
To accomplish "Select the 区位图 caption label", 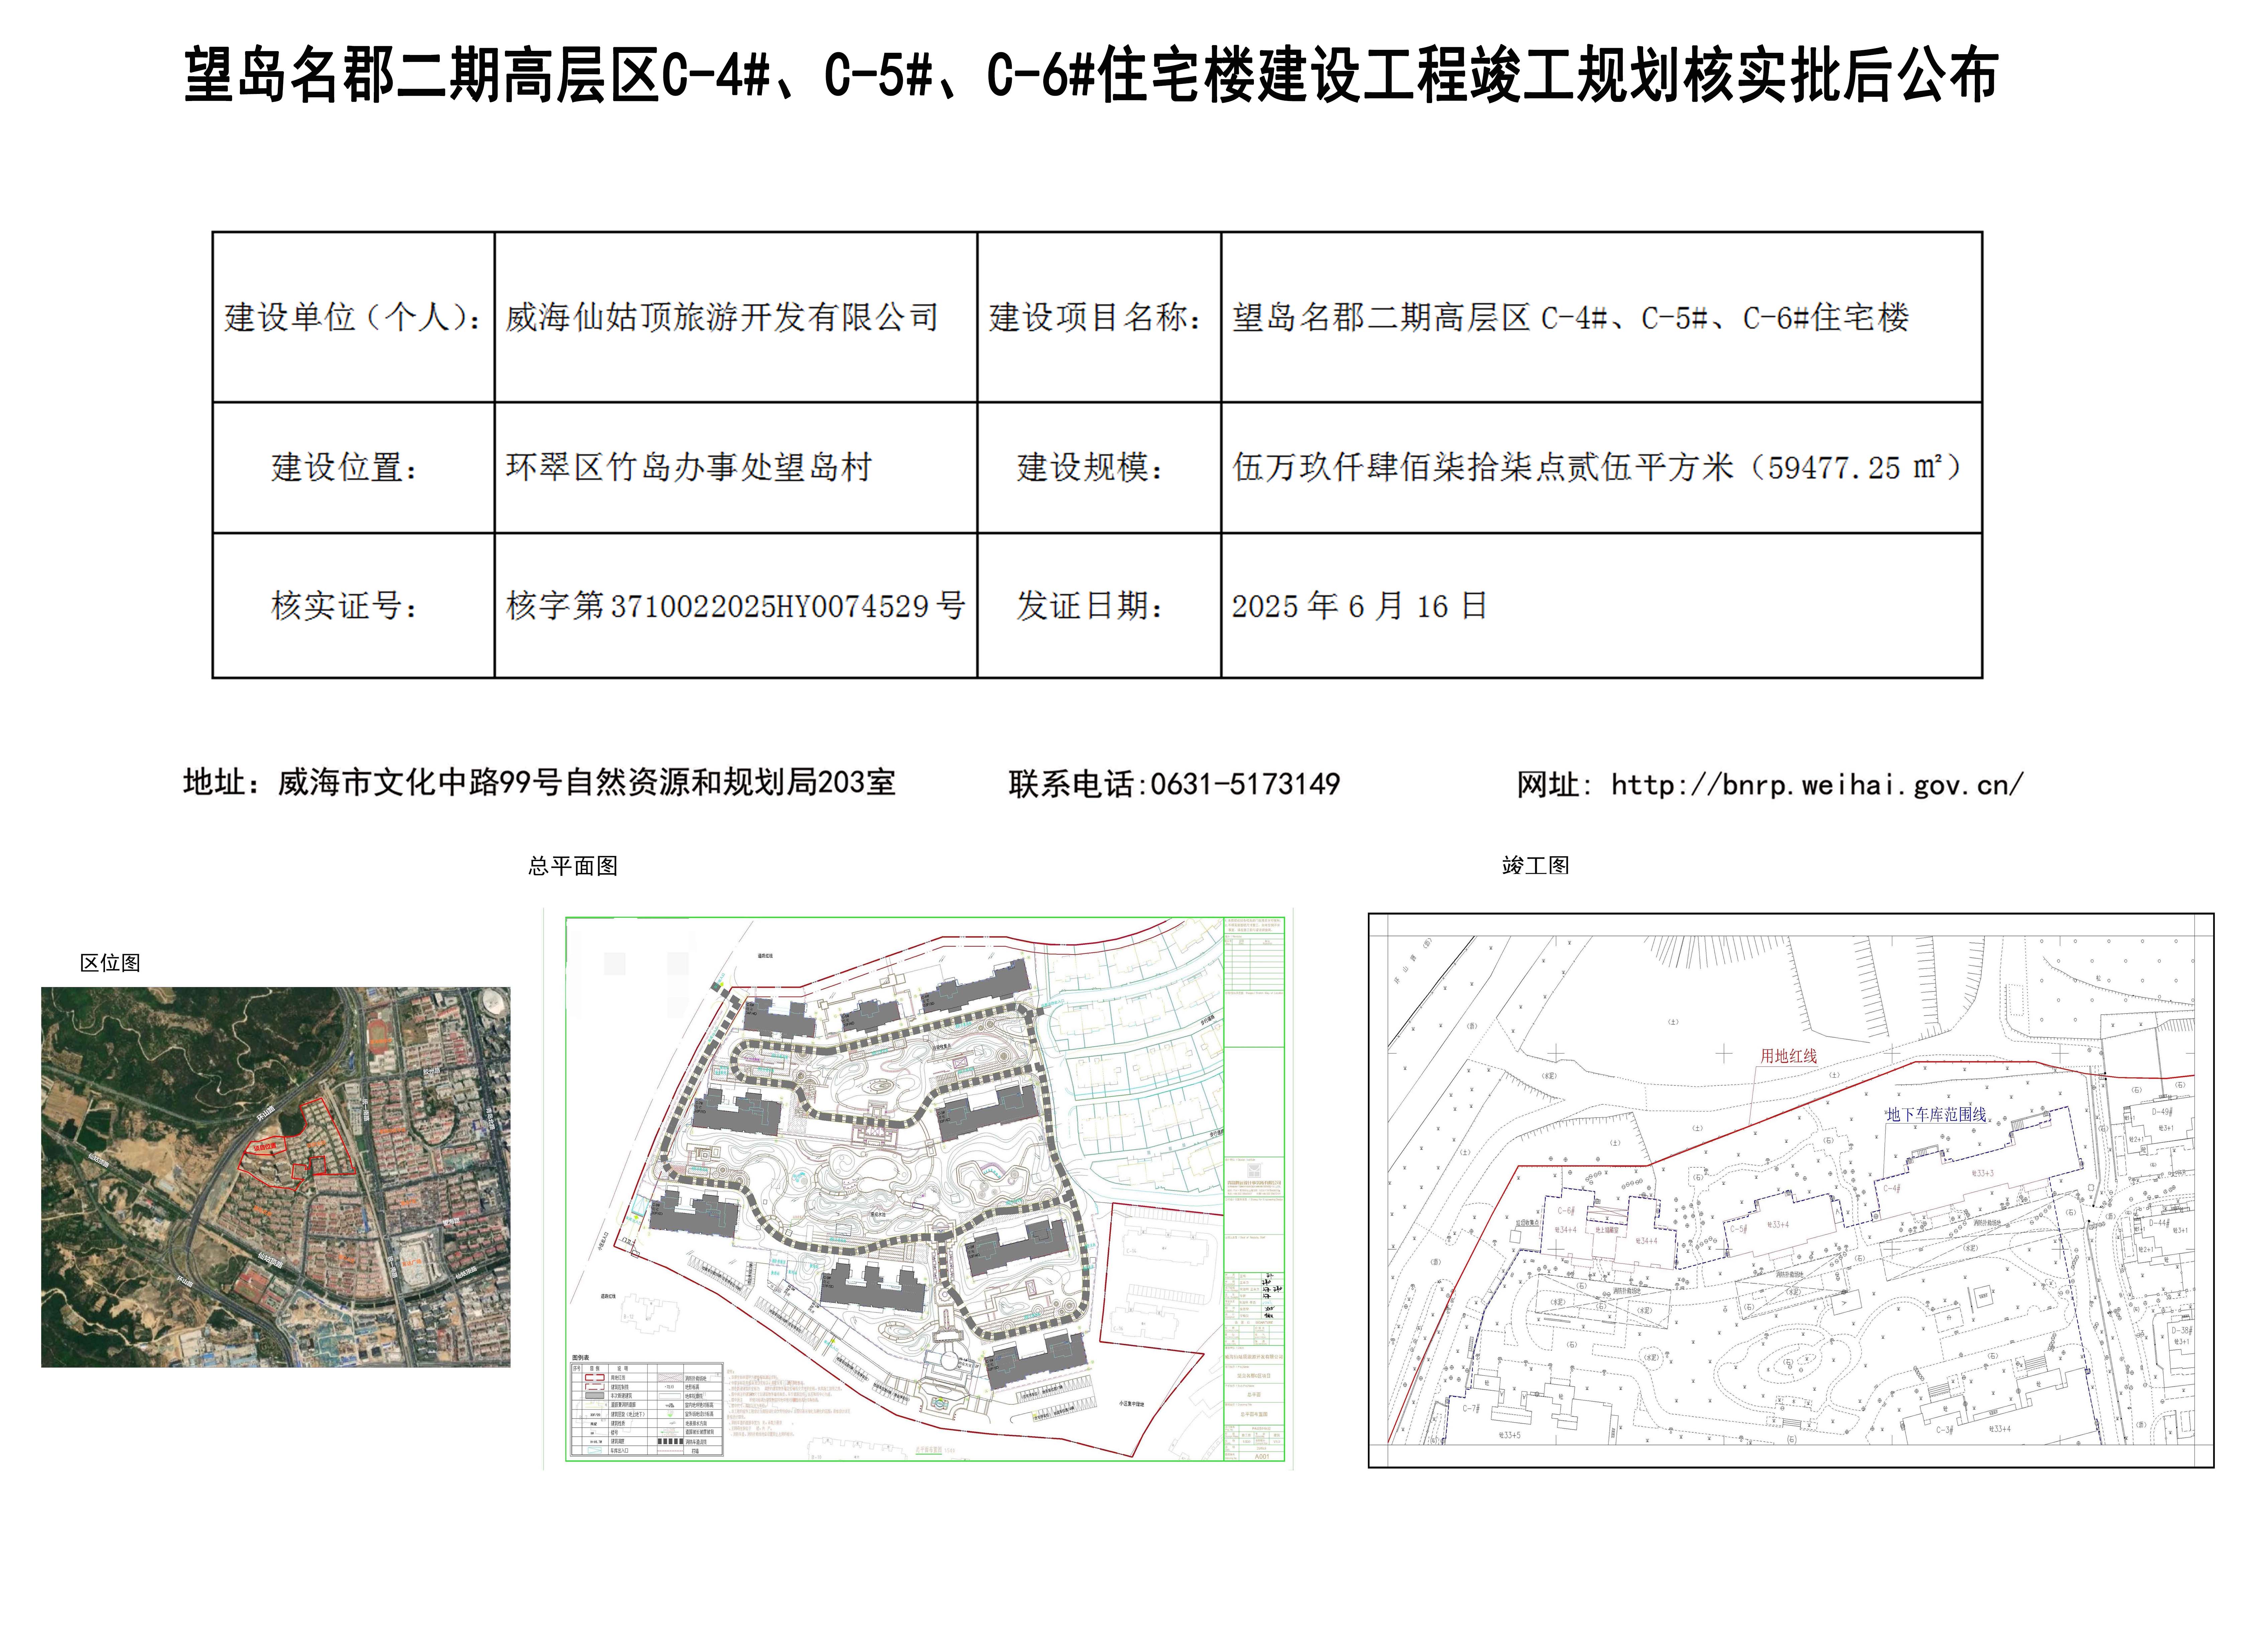I will coord(110,963).
